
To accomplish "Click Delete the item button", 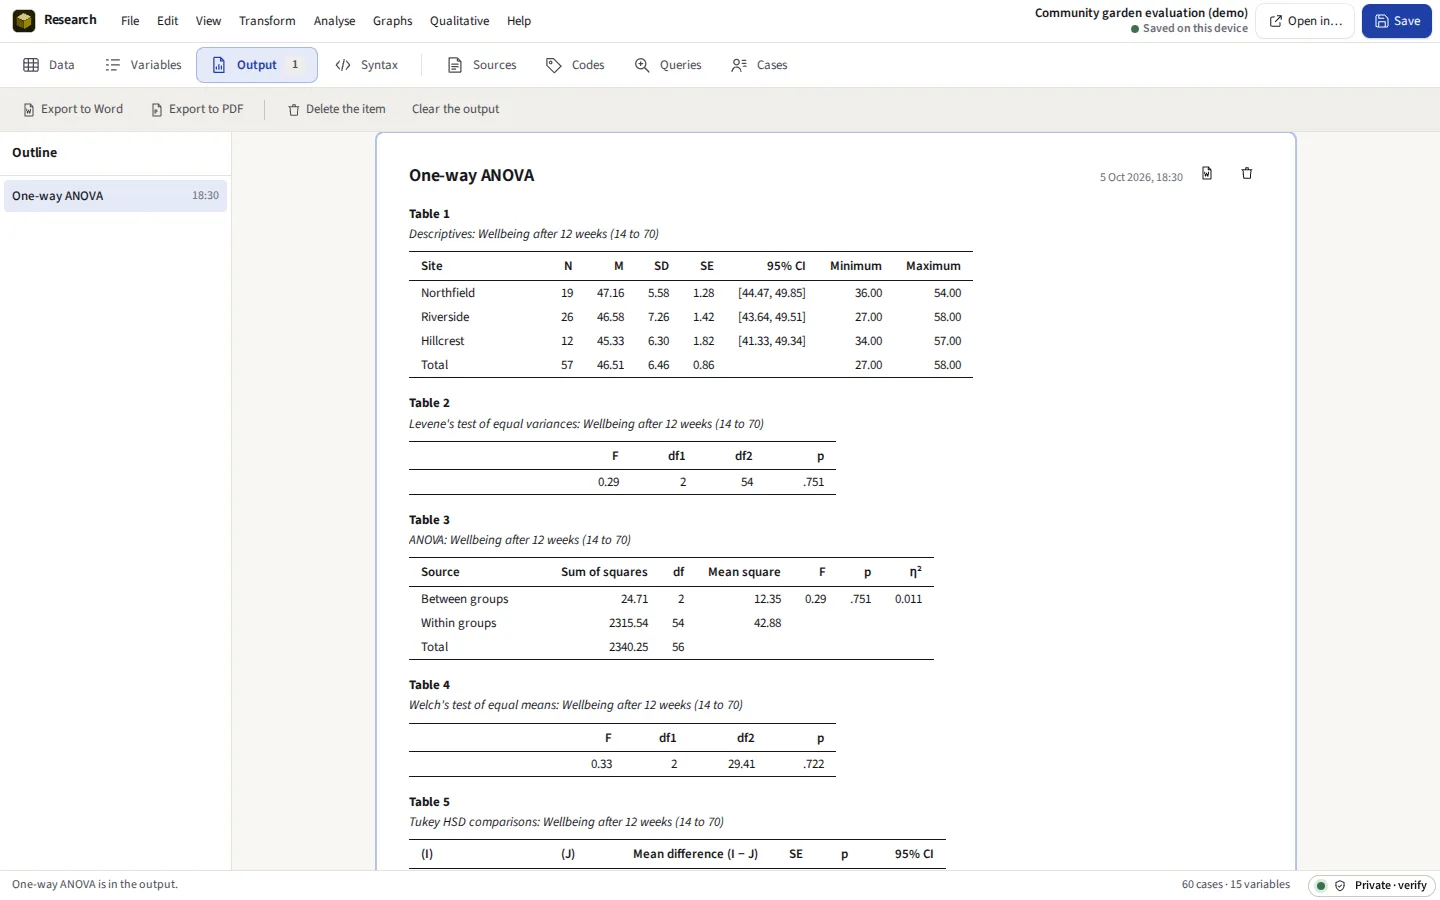I will click(337, 109).
